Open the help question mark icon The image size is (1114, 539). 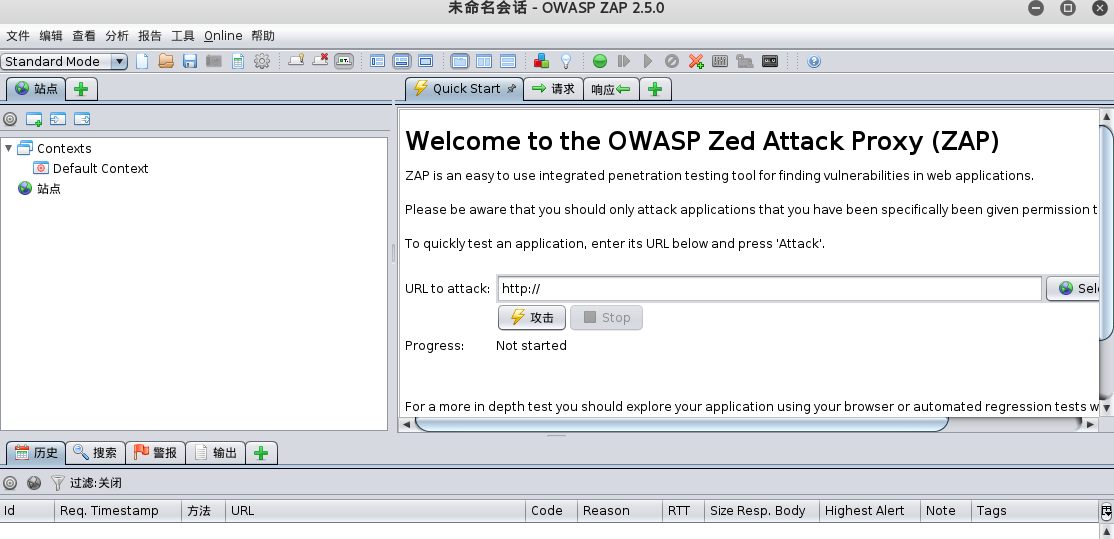[x=814, y=61]
